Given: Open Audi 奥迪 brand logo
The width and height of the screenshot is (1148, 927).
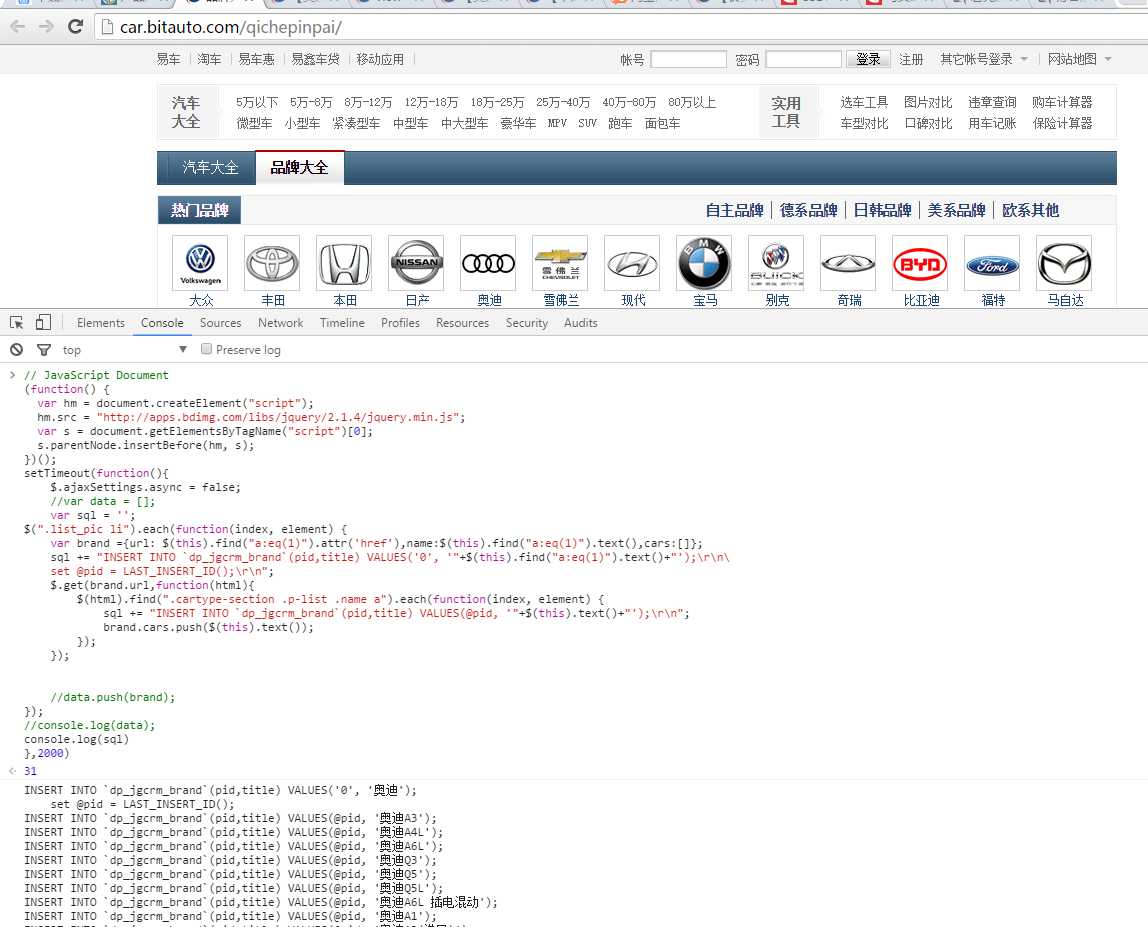Looking at the screenshot, I should pos(488,263).
